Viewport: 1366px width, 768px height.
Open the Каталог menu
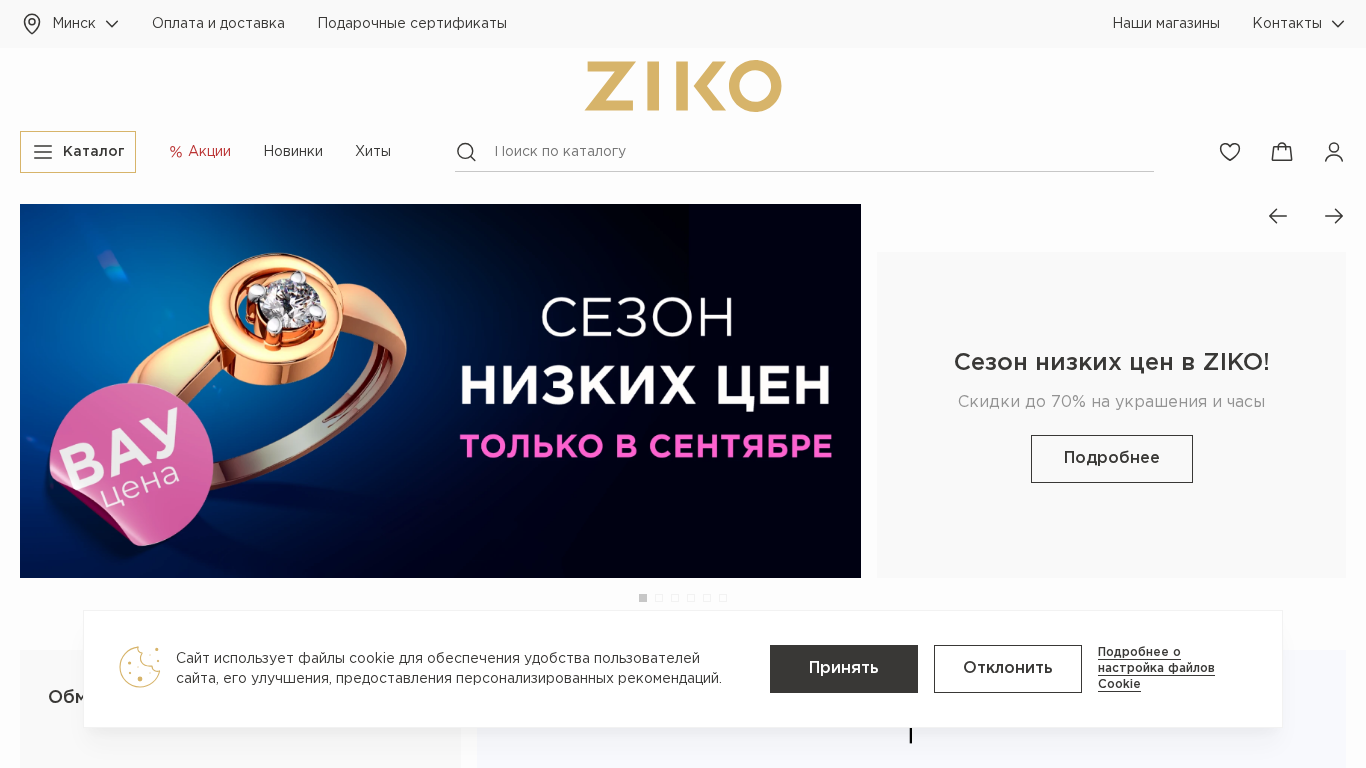(x=78, y=152)
